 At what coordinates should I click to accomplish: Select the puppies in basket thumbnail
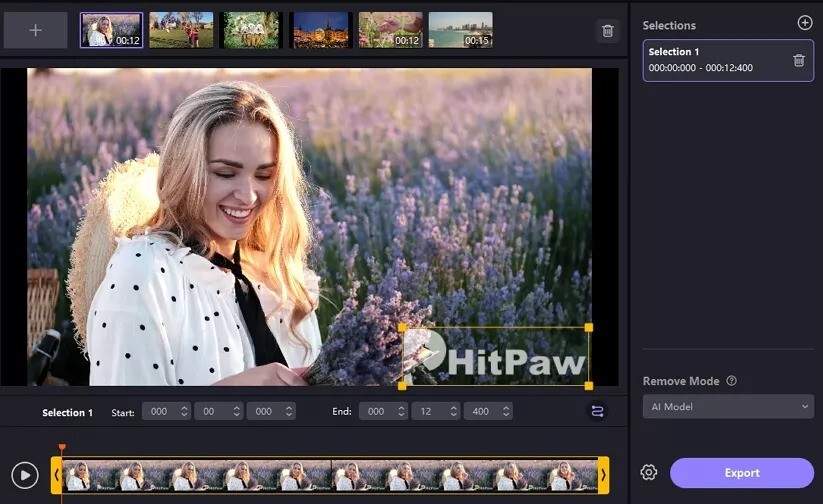tap(251, 30)
